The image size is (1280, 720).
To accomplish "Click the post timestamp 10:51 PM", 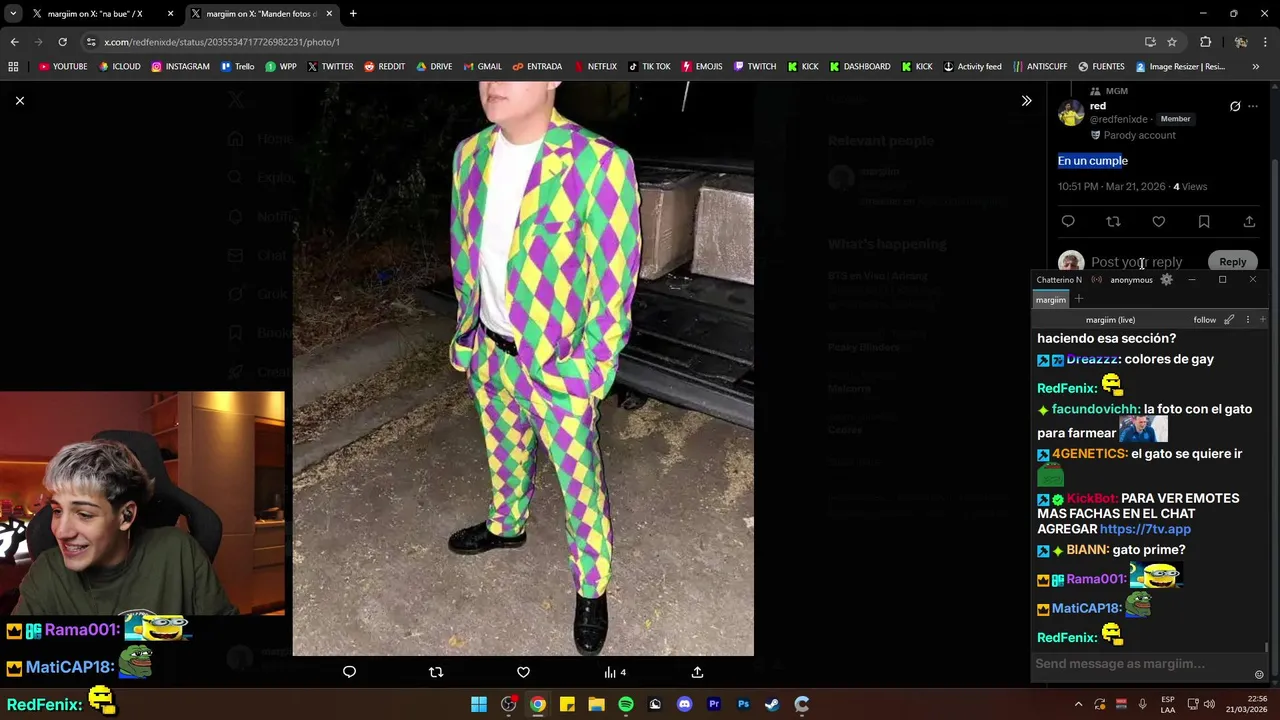I will click(1112, 186).
